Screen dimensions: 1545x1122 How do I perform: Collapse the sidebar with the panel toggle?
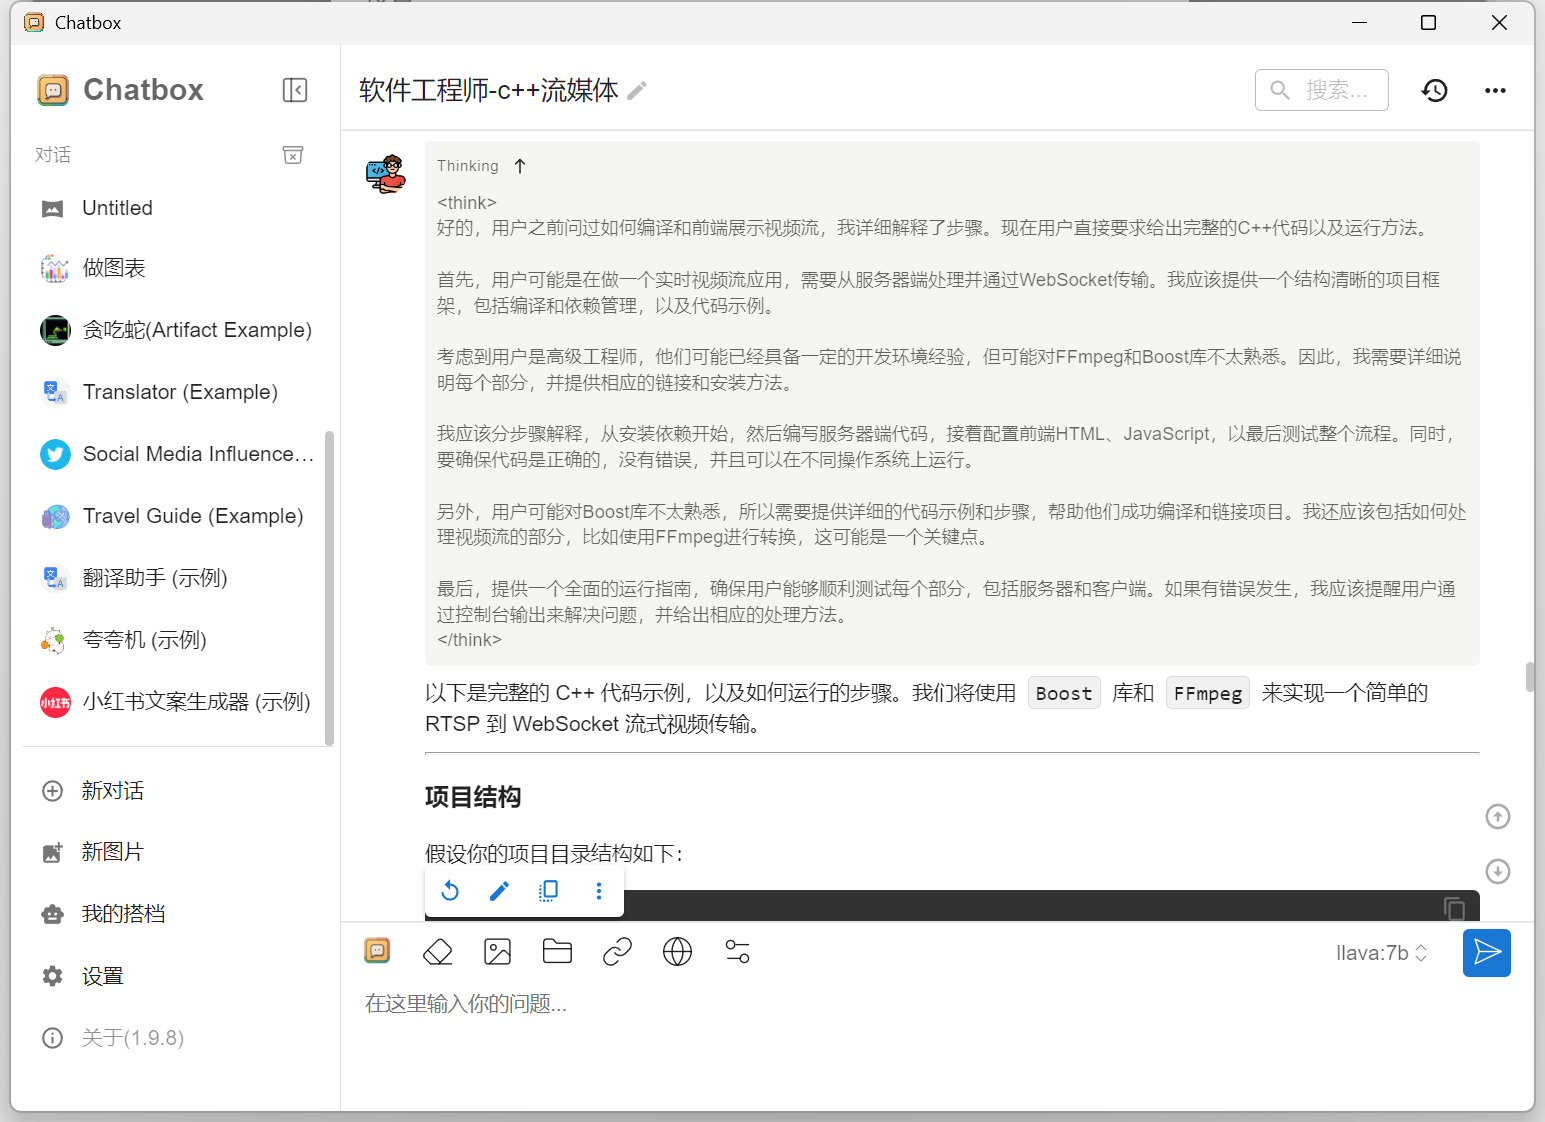click(295, 90)
